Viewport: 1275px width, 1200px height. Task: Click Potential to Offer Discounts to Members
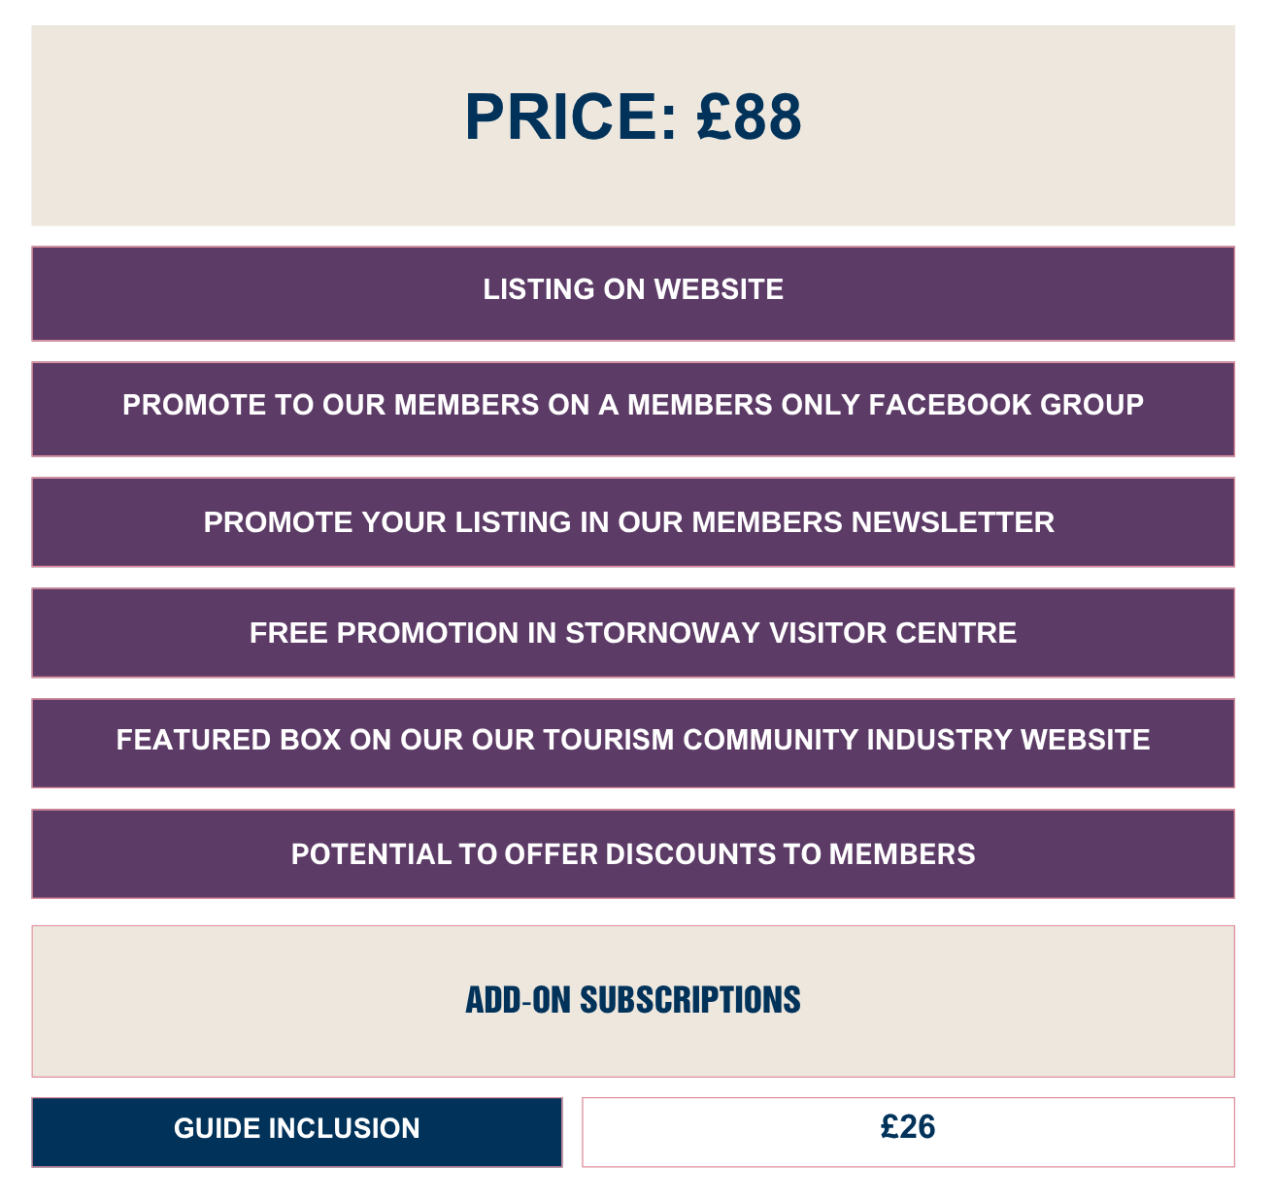[633, 854]
